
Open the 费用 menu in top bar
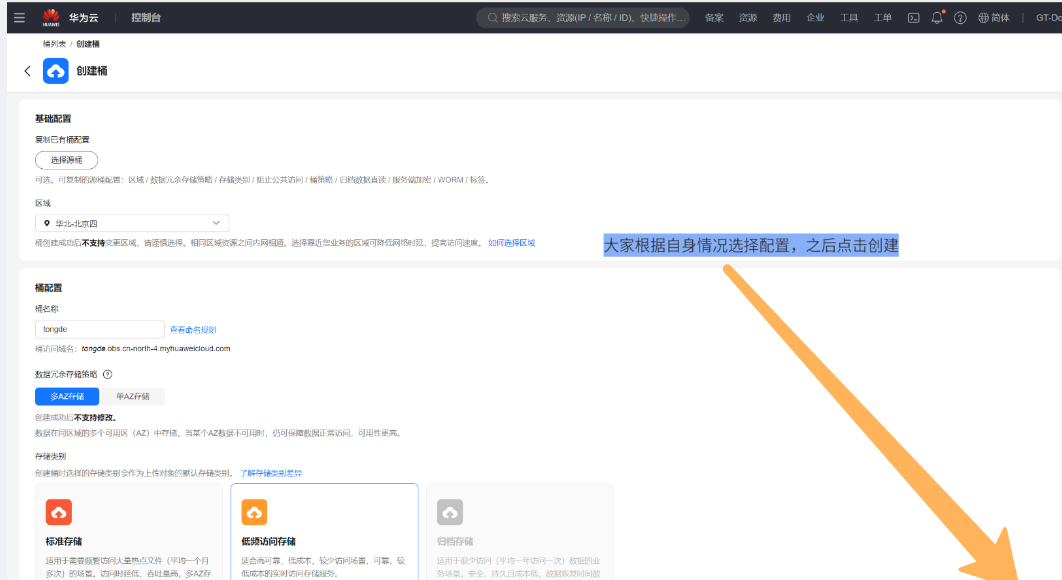pos(781,18)
